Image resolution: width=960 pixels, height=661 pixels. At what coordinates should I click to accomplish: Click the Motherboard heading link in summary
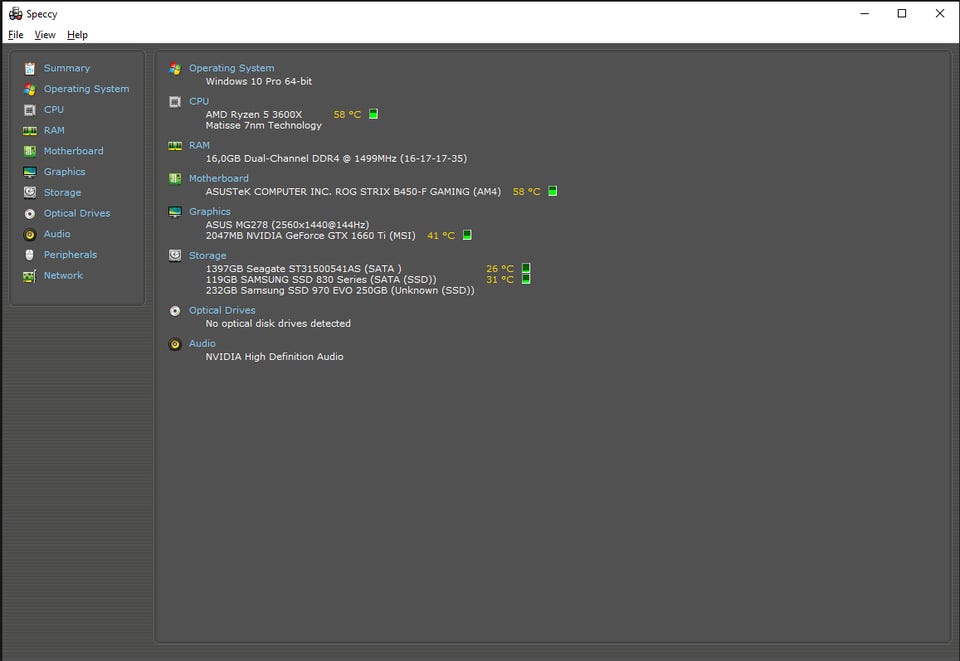[219, 178]
